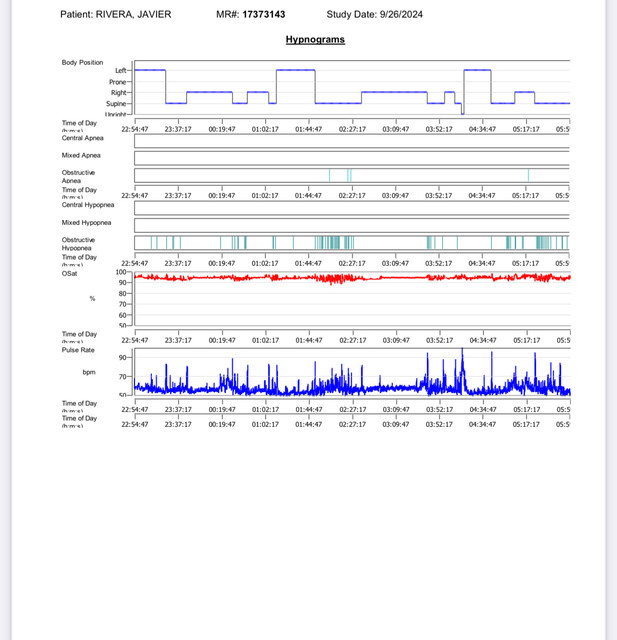Select the Body Position chart label

point(82,62)
